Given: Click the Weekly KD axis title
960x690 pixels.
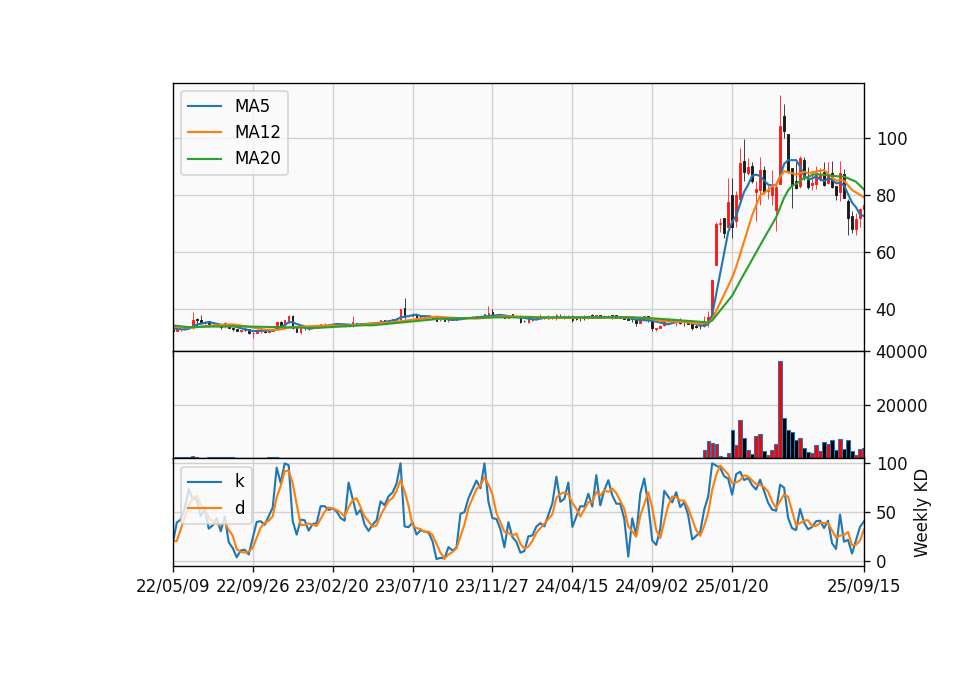Looking at the screenshot, I should click(921, 513).
